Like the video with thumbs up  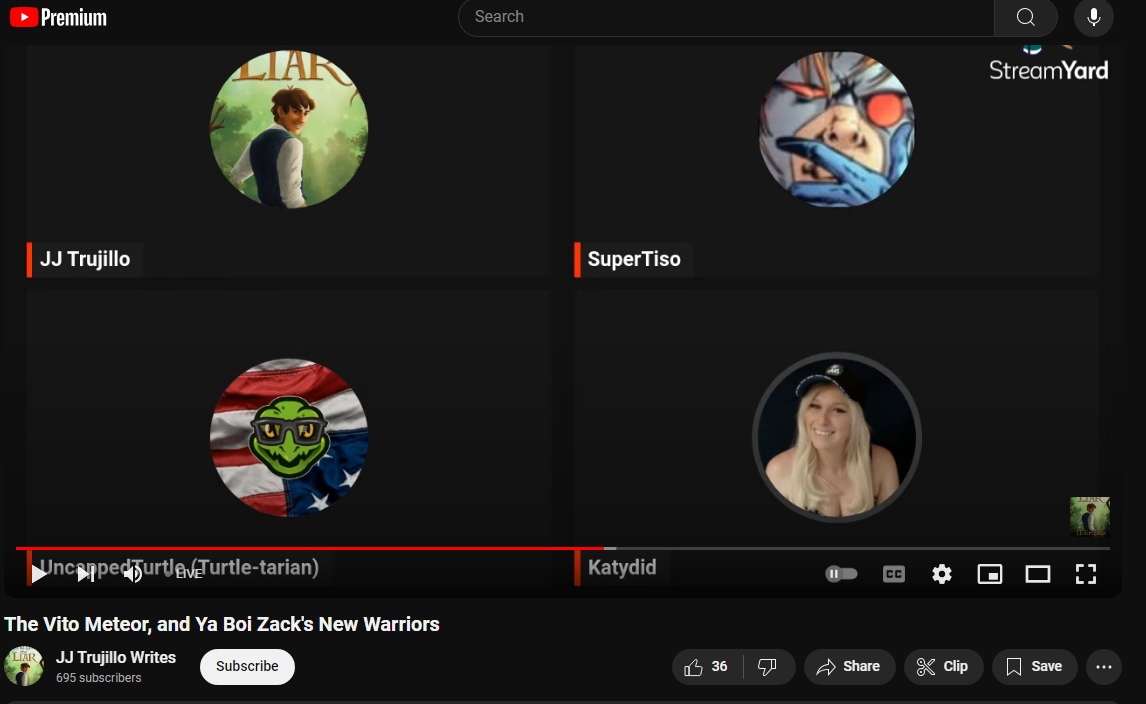click(x=707, y=666)
